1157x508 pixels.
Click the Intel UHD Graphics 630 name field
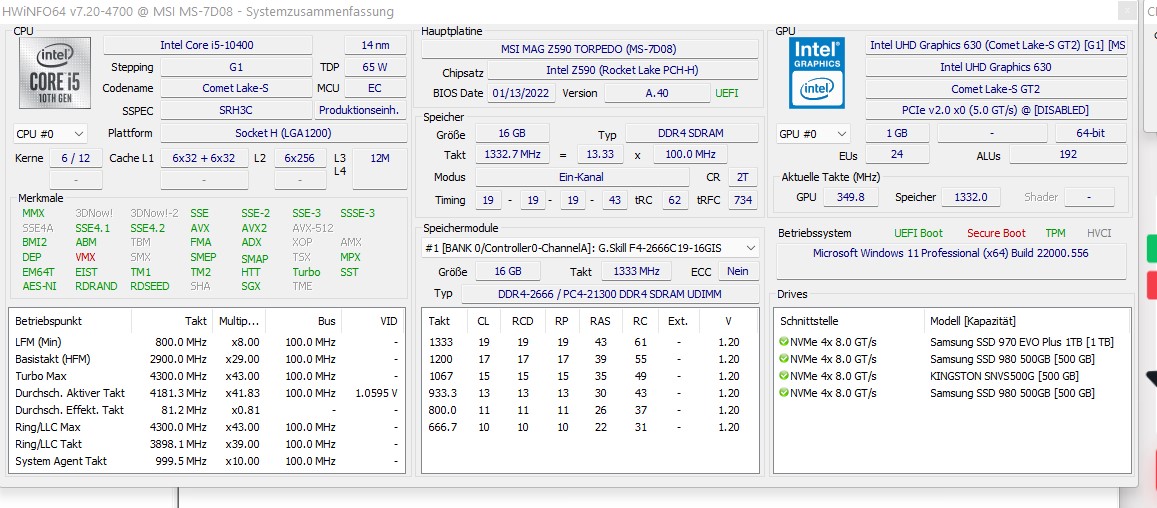(996, 67)
